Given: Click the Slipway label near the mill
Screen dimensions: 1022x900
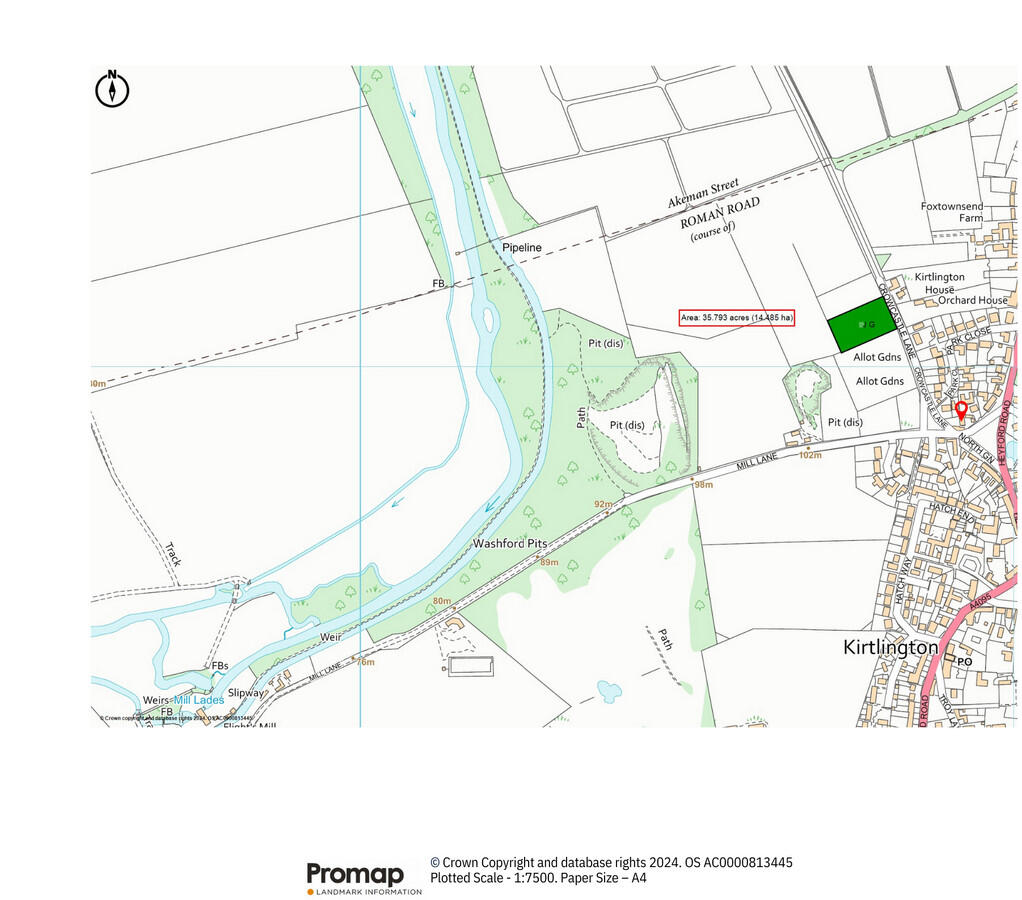Looking at the screenshot, I should (x=246, y=692).
